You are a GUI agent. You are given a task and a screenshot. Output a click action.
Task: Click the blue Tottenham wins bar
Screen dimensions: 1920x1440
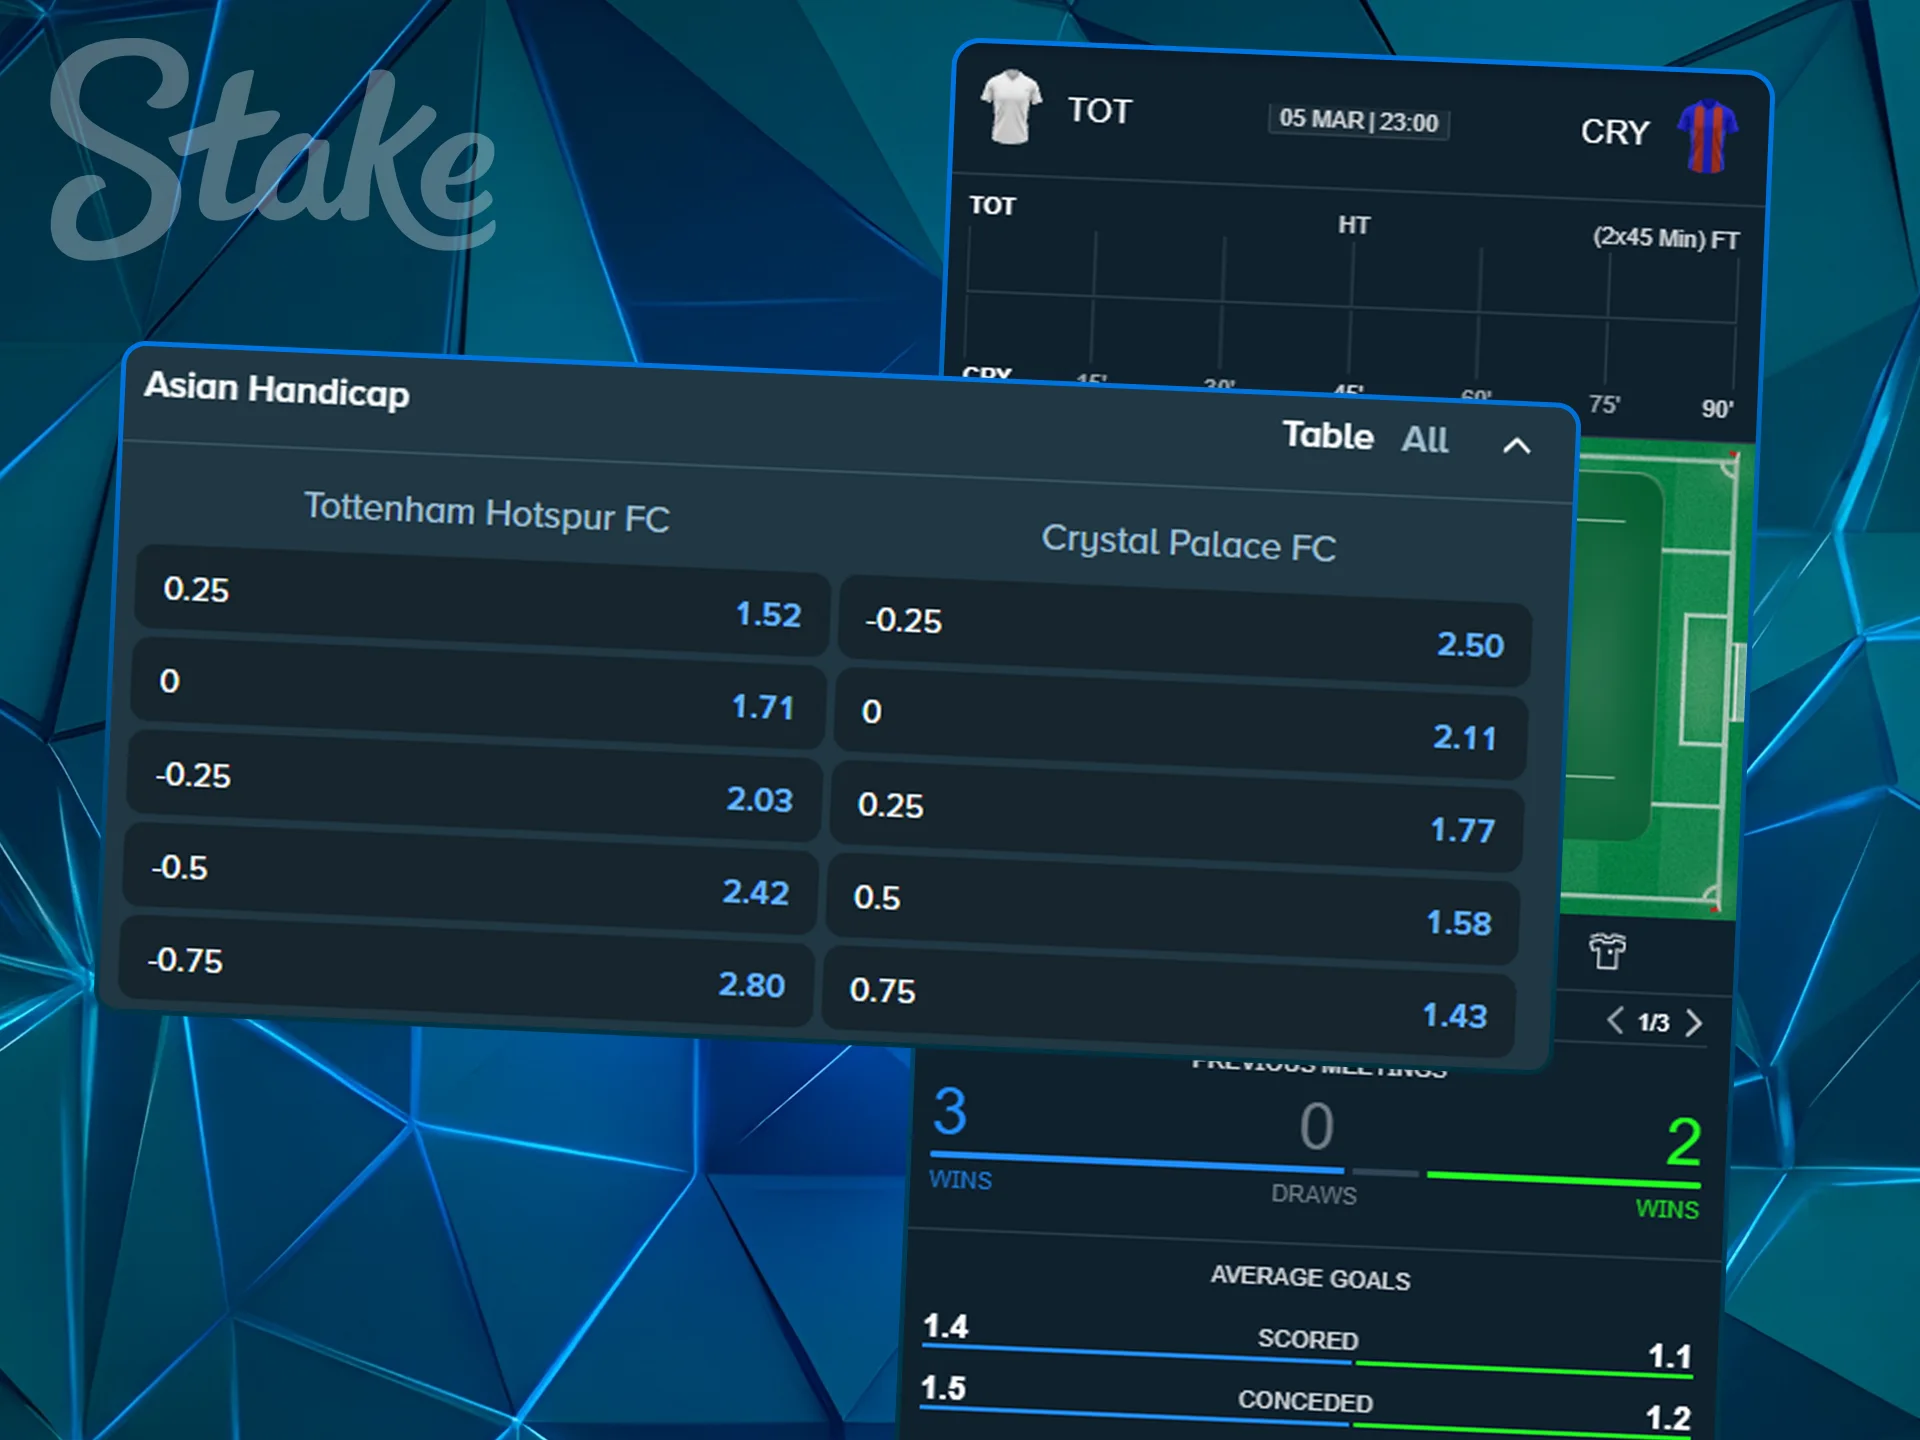[1137, 1162]
